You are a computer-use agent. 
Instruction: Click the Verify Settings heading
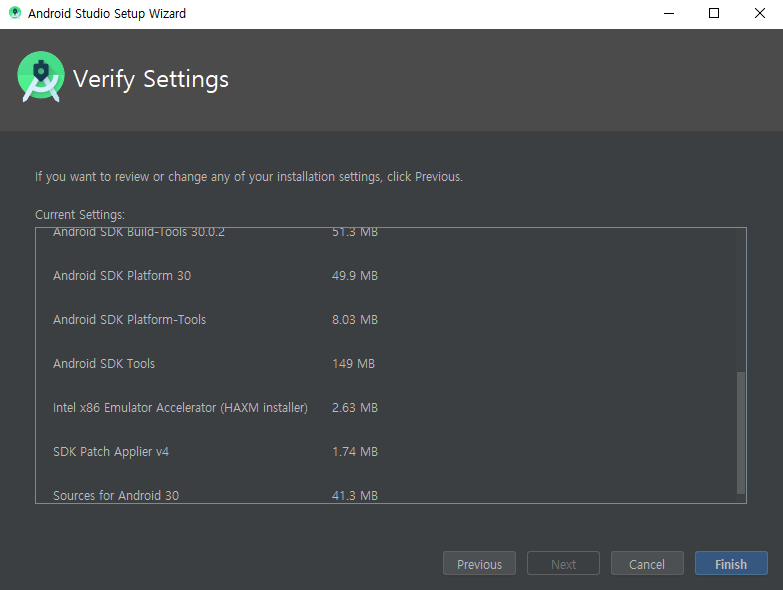point(151,79)
